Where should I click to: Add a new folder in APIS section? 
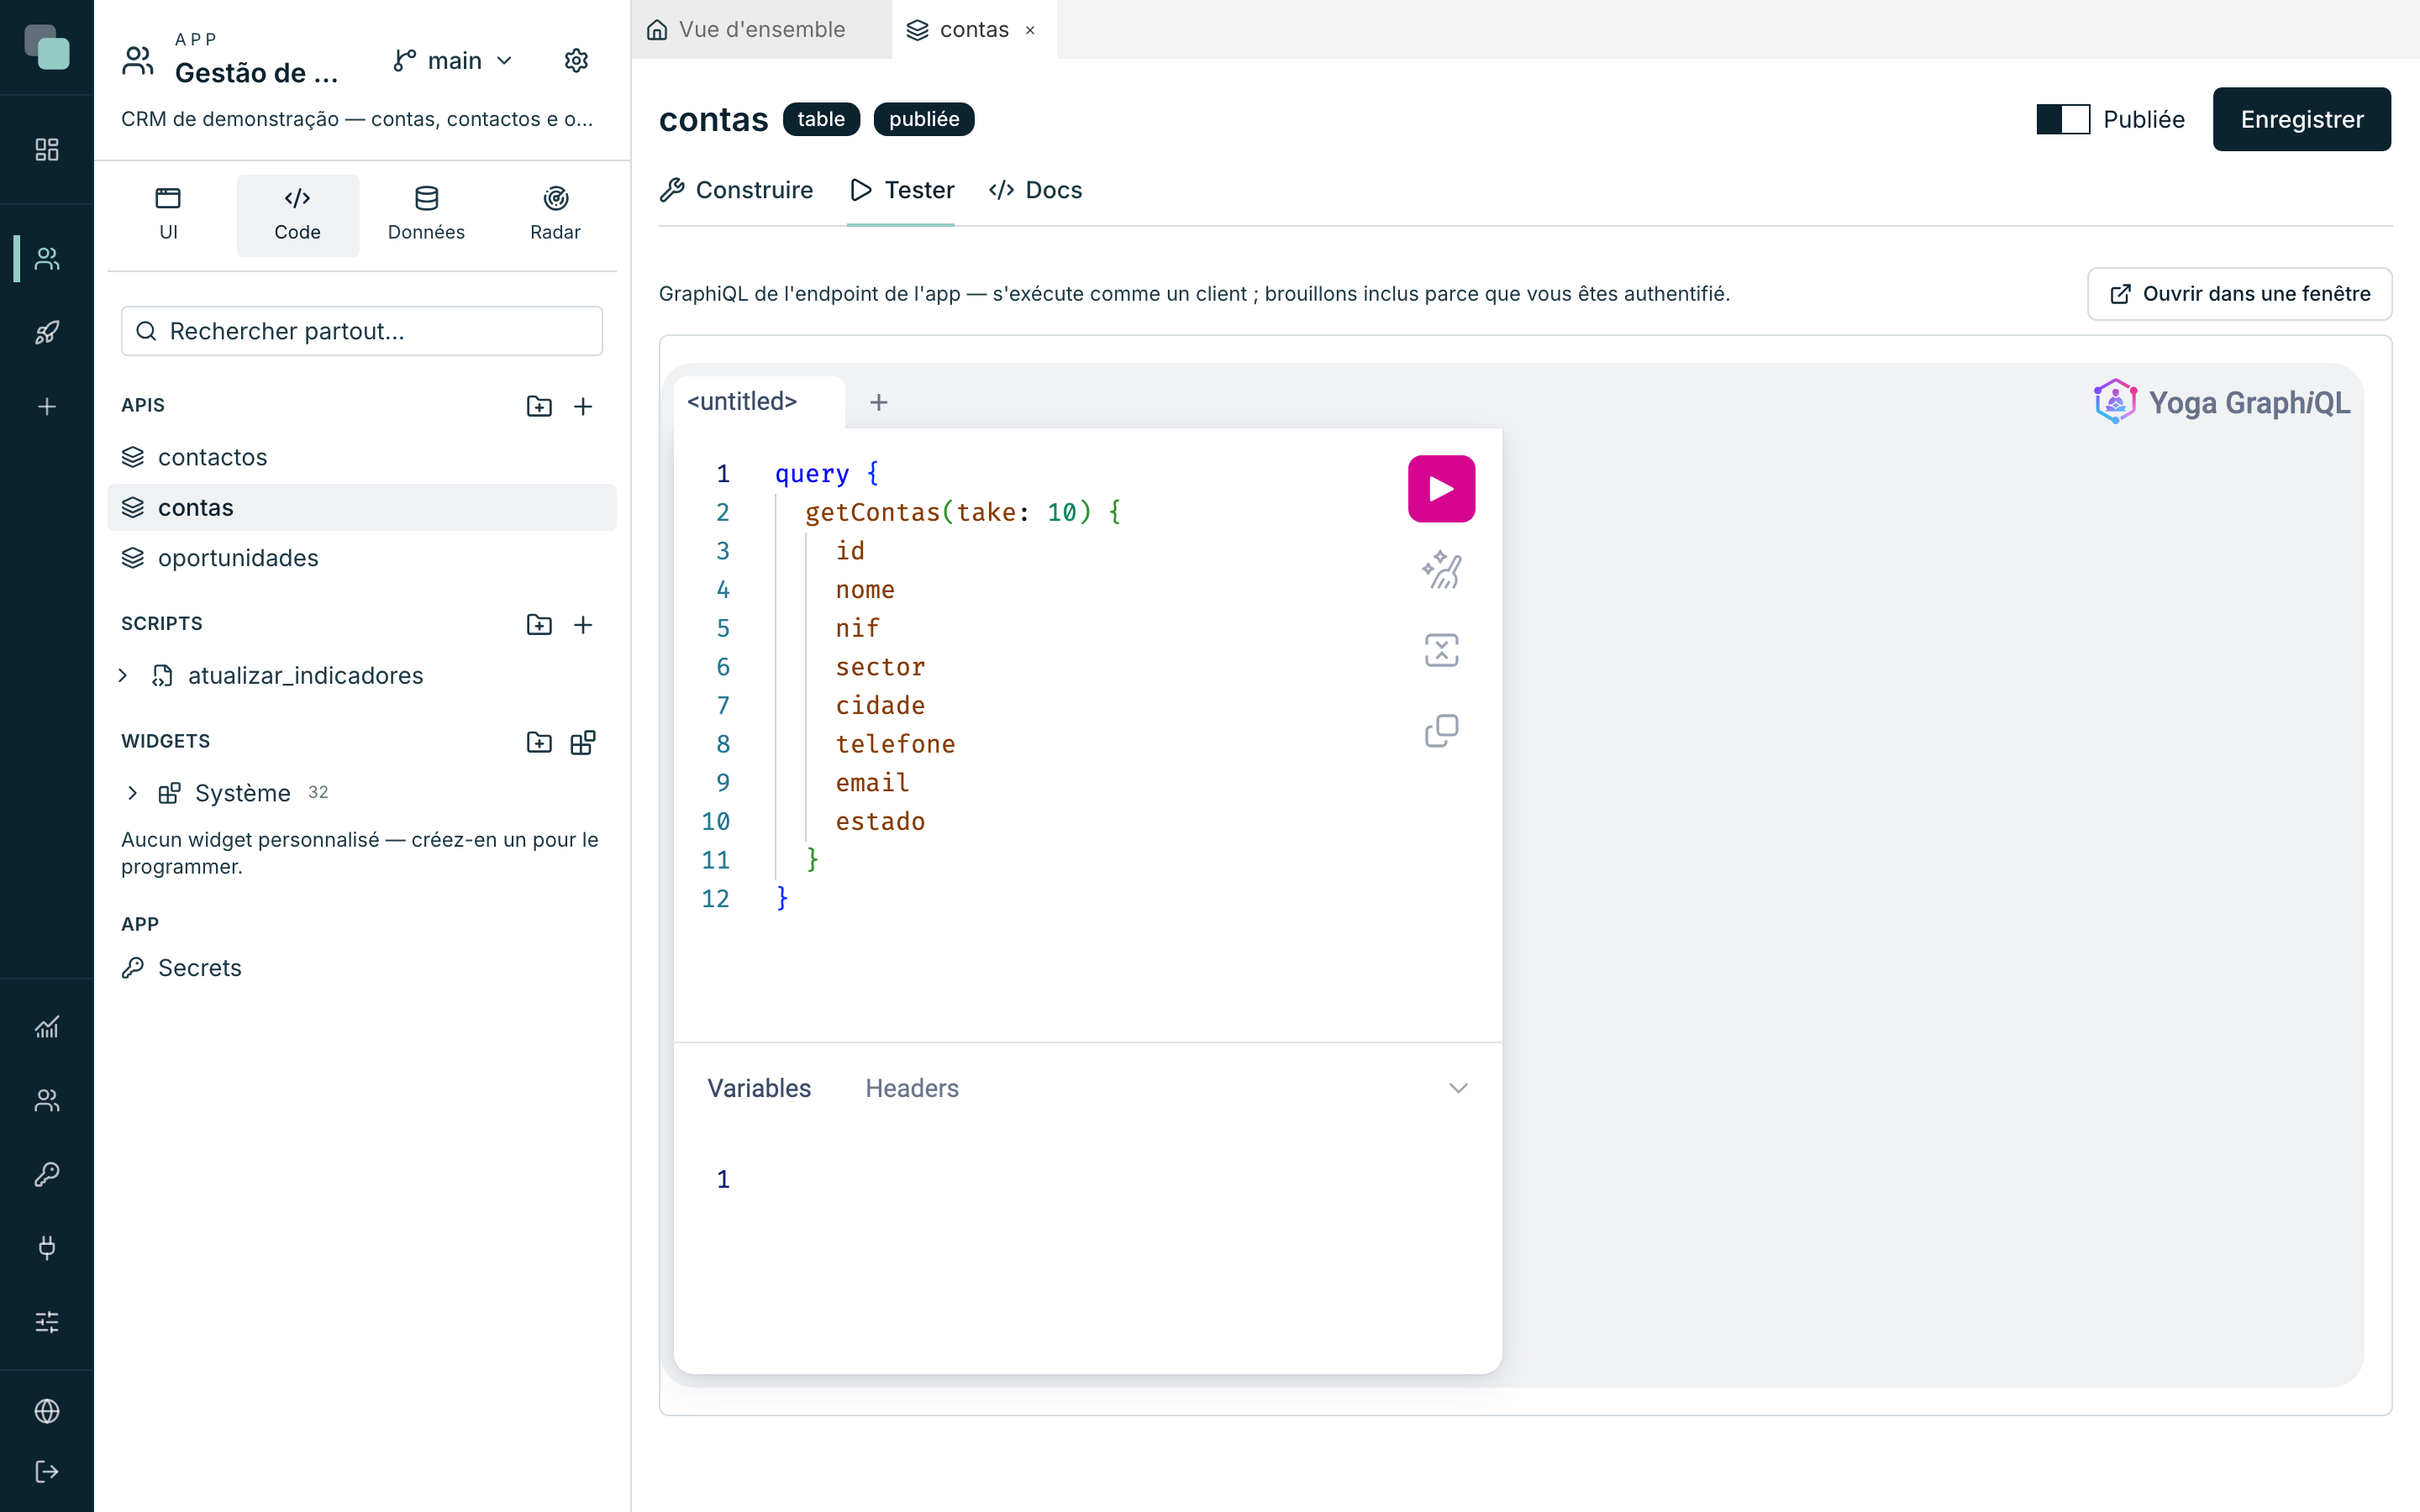[539, 406]
